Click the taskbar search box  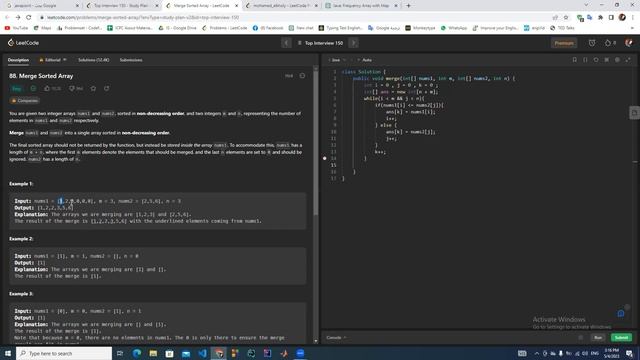pyautogui.click(x=64, y=353)
